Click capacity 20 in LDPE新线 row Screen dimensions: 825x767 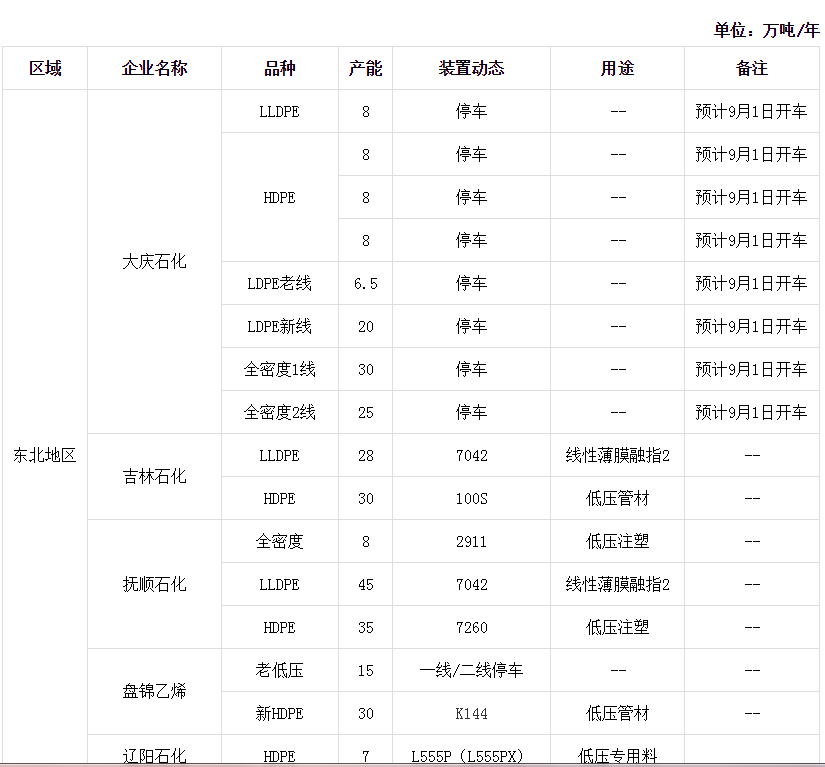(366, 327)
